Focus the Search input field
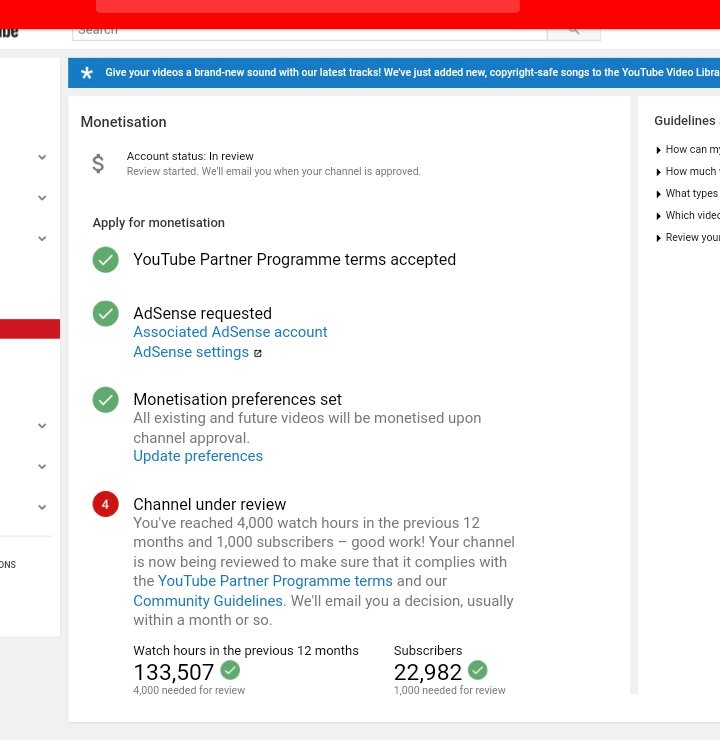The height and width of the screenshot is (740, 720). pyautogui.click(x=310, y=32)
